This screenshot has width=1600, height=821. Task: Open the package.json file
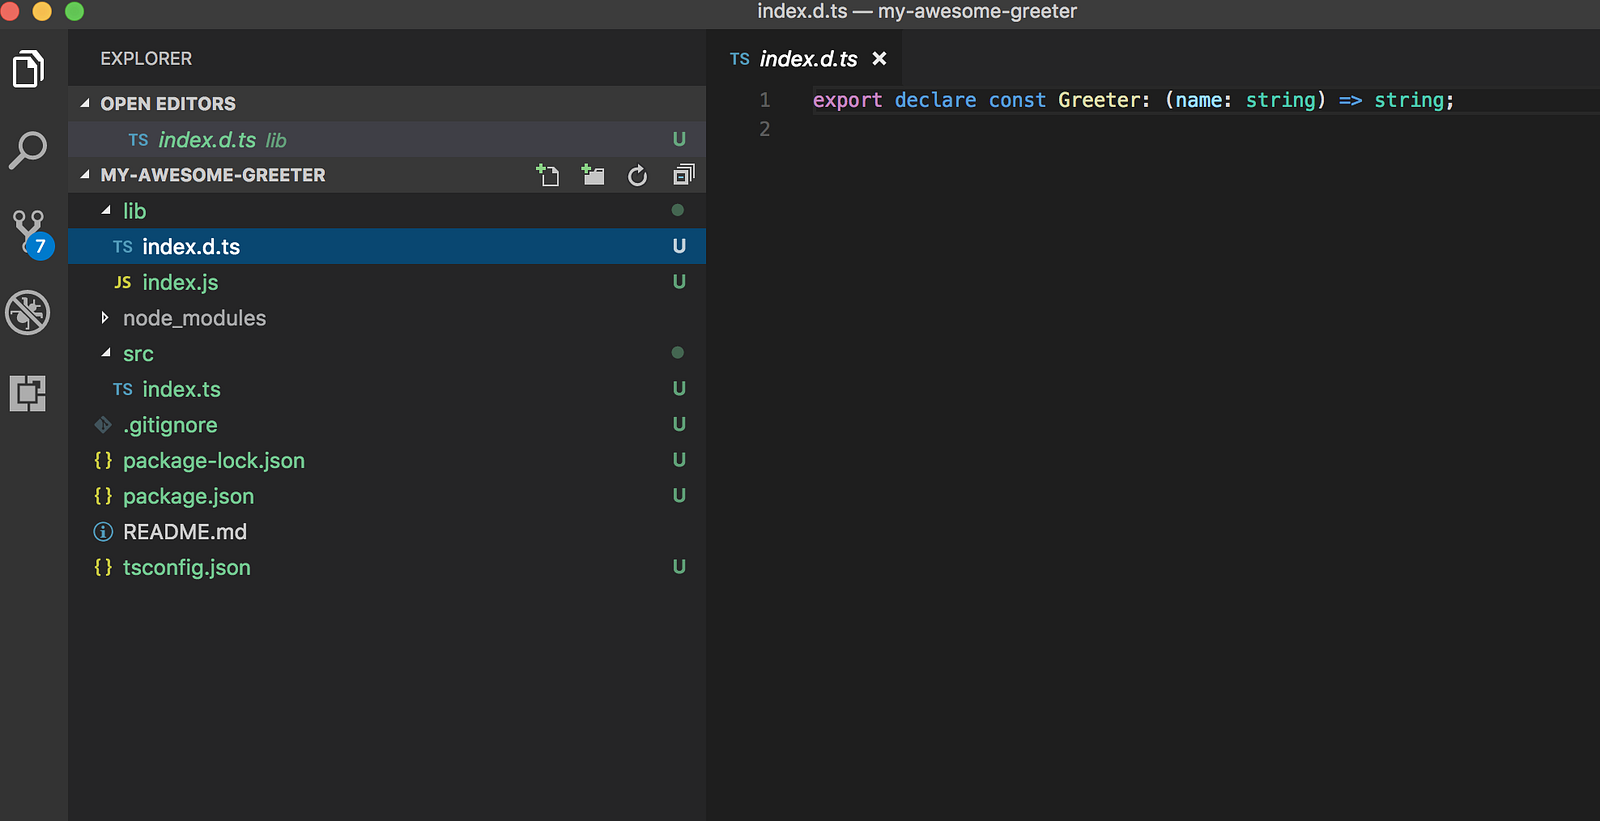click(x=188, y=497)
